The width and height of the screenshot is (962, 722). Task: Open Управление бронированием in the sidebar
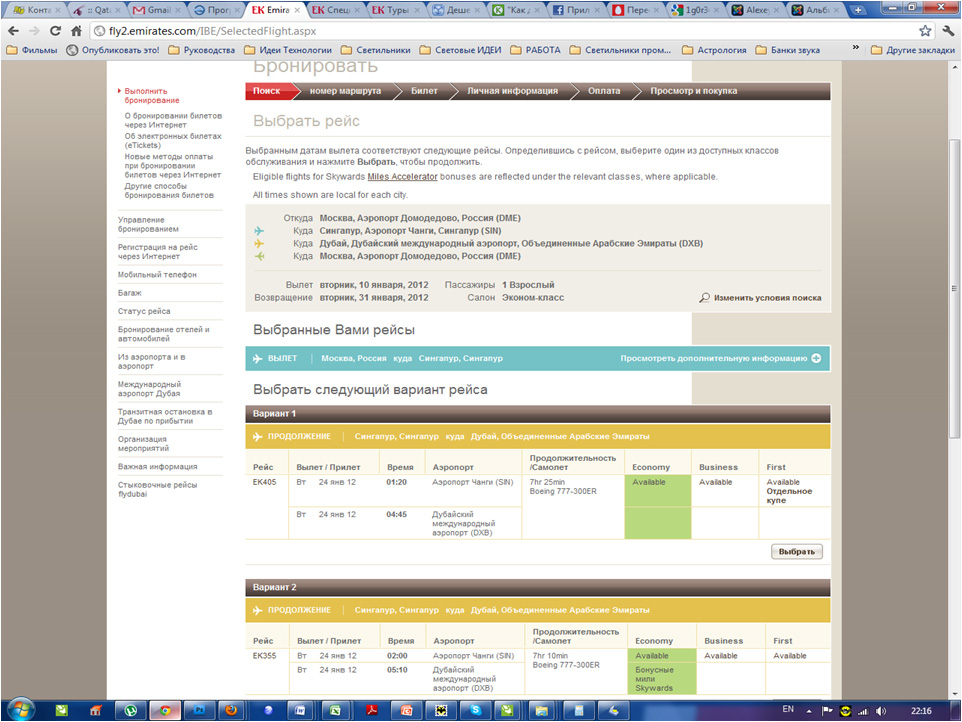[148, 225]
